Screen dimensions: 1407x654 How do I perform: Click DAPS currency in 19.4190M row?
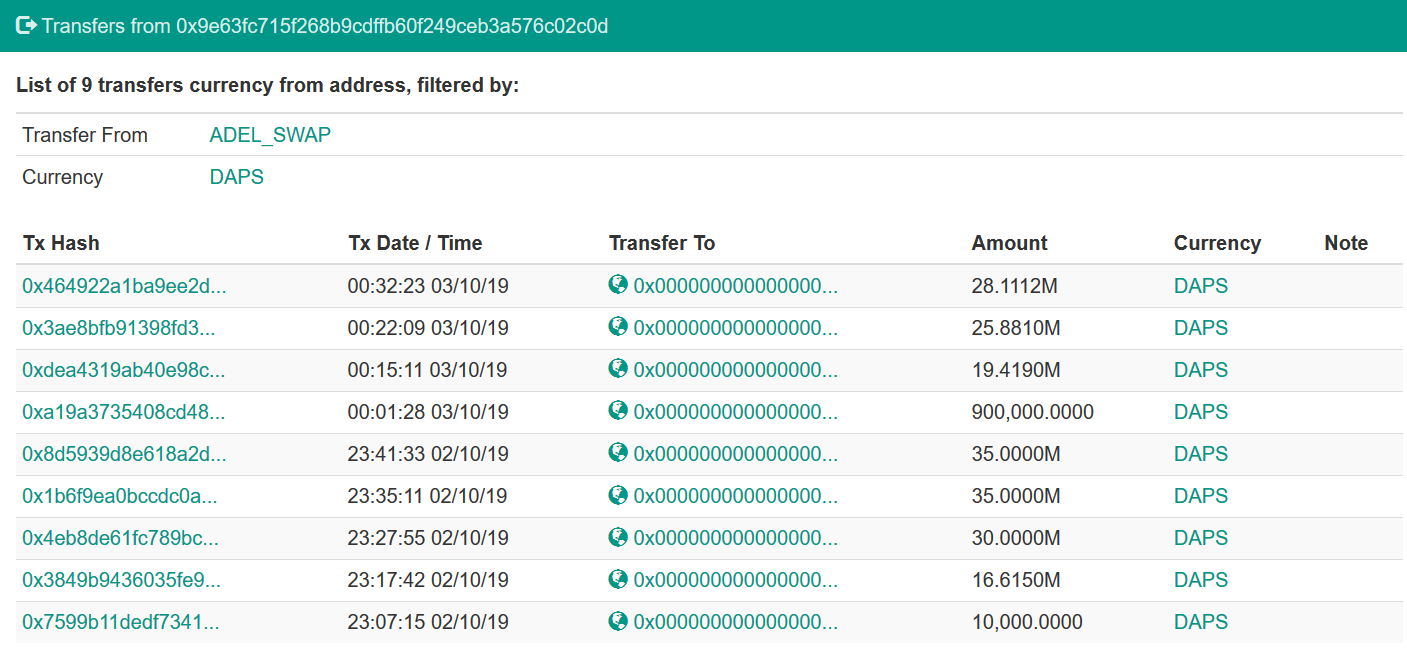(1201, 370)
